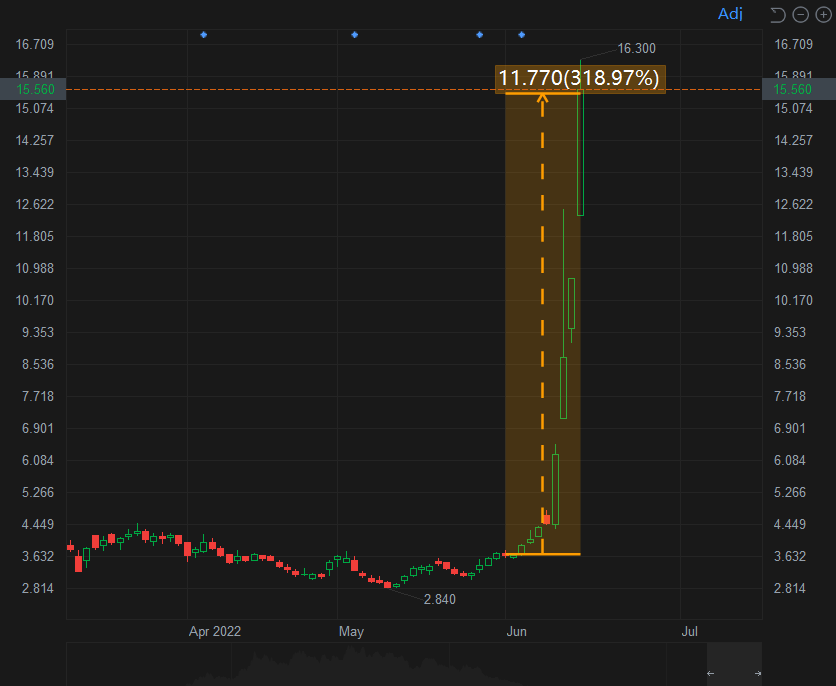Click the Apr 2022 date label

click(x=215, y=632)
